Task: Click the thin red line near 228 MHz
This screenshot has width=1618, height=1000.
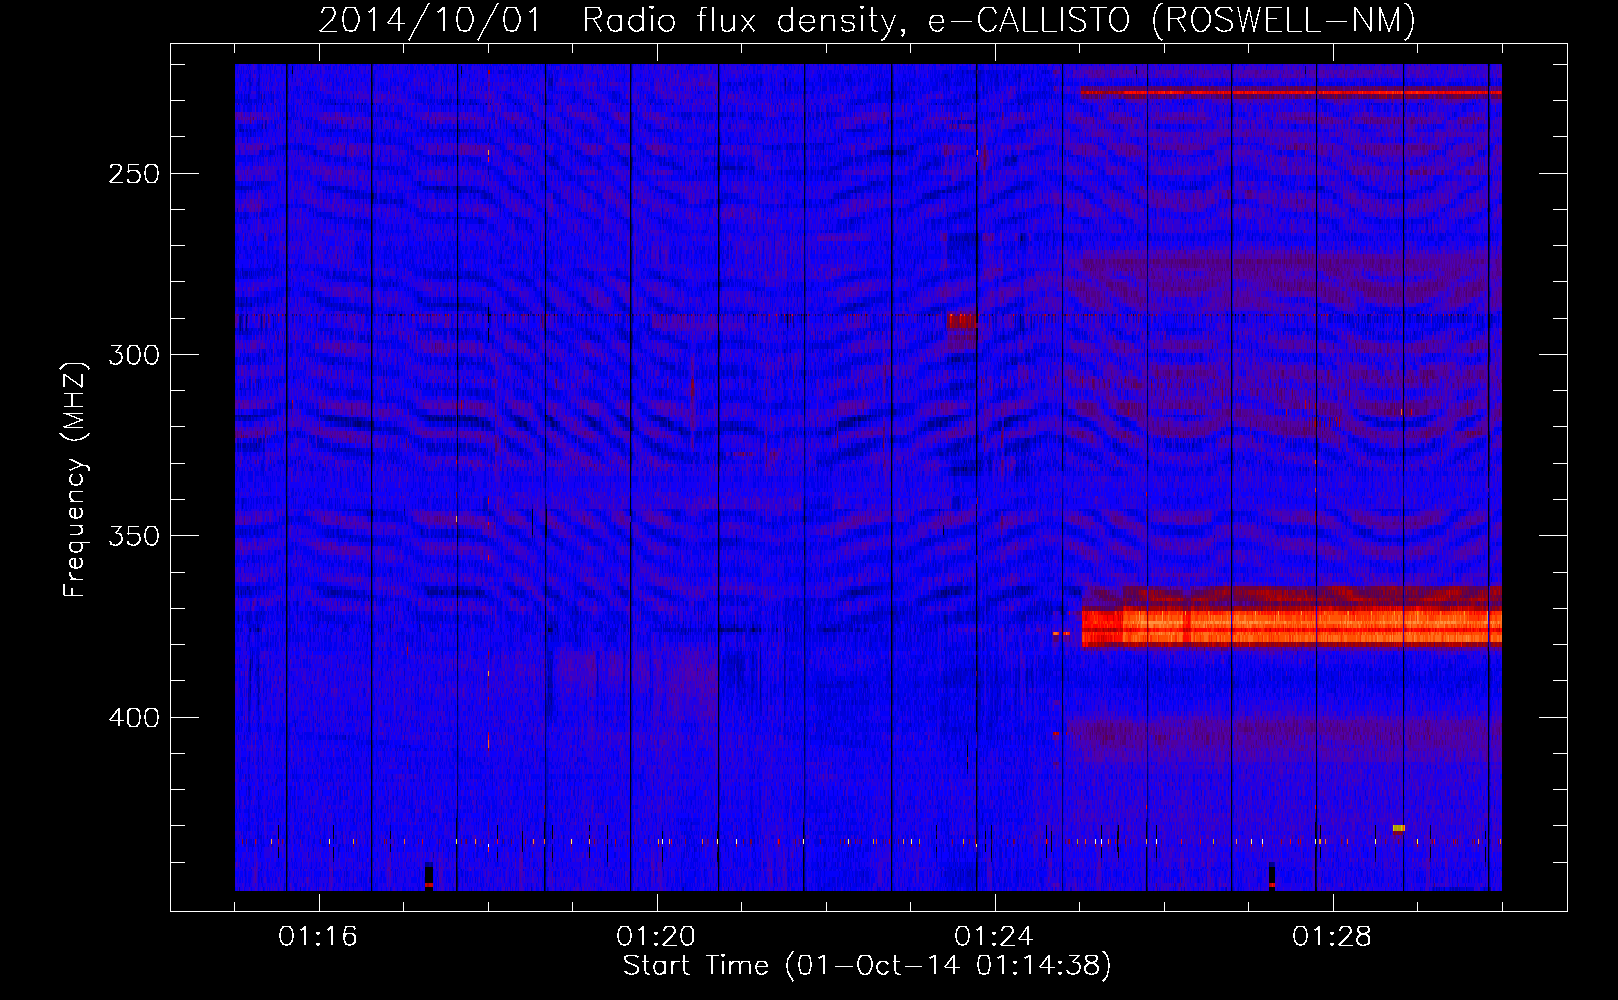Action: [x=1291, y=92]
